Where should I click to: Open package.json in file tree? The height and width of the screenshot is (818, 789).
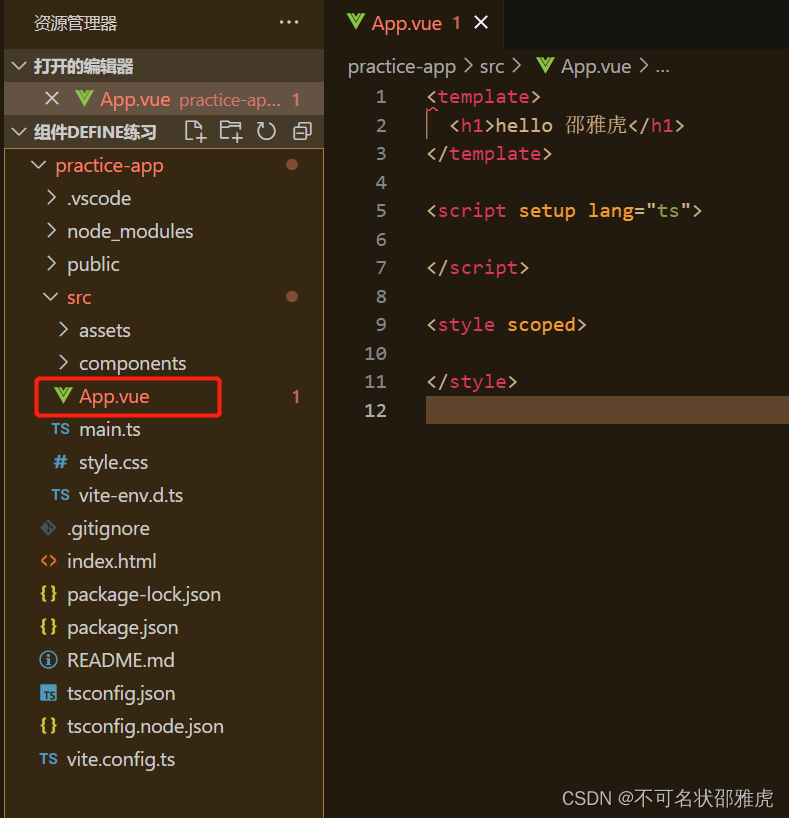(x=123, y=628)
